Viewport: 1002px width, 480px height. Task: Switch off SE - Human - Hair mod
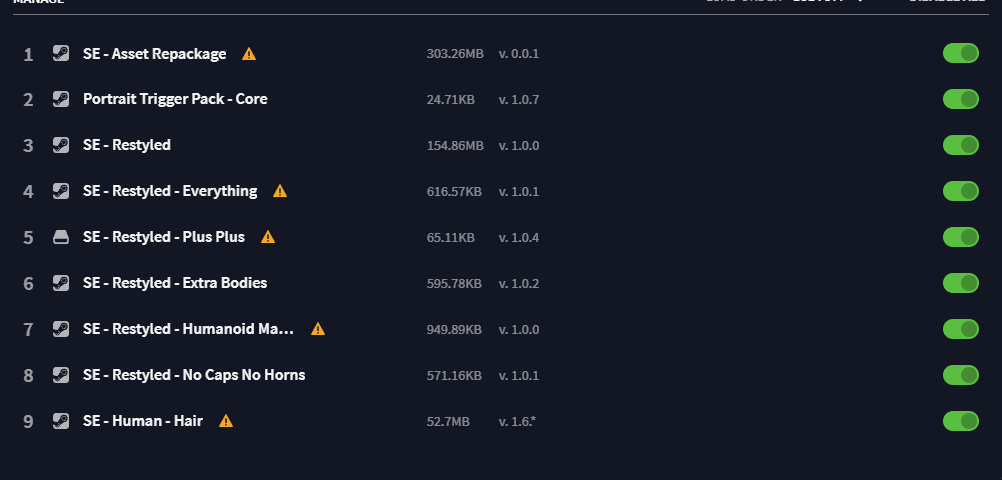pos(960,421)
